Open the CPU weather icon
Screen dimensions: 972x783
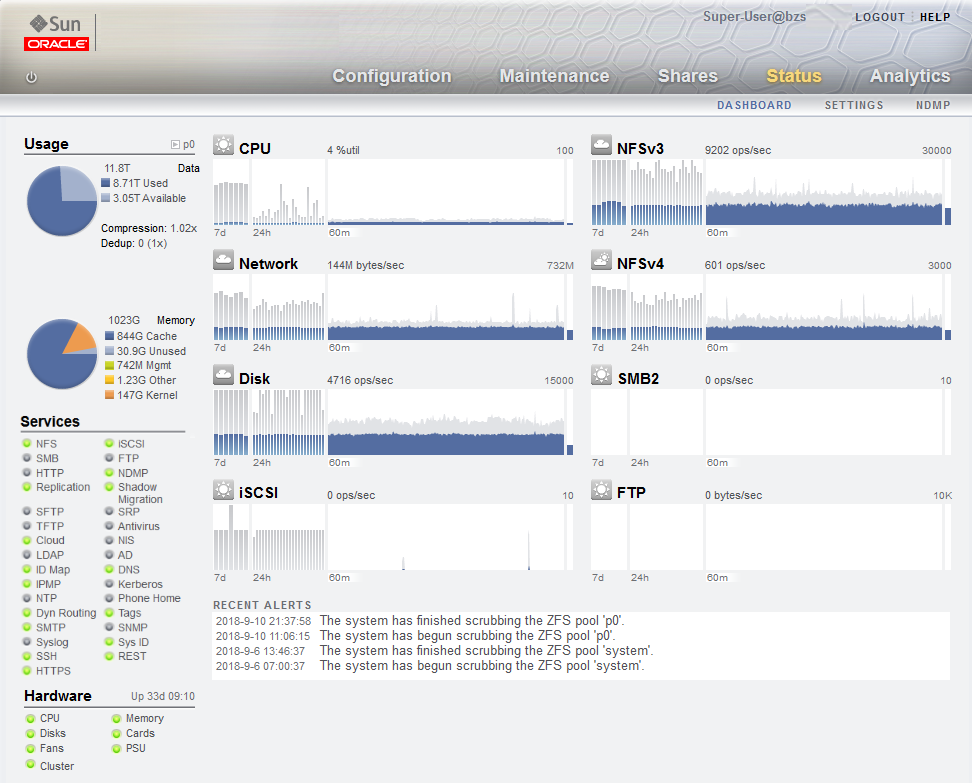pyautogui.click(x=223, y=144)
